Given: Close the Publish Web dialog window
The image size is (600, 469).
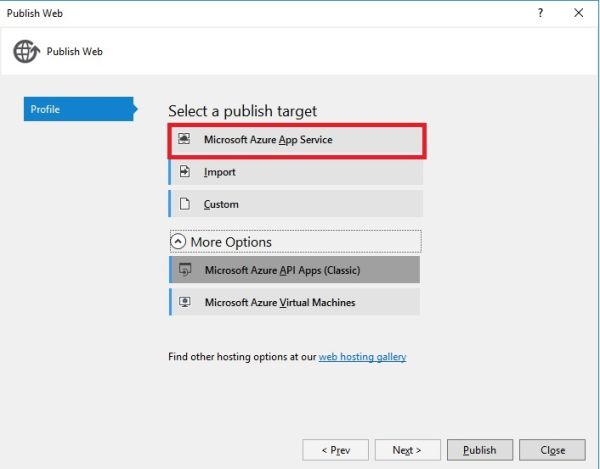Looking at the screenshot, I should [x=579, y=13].
